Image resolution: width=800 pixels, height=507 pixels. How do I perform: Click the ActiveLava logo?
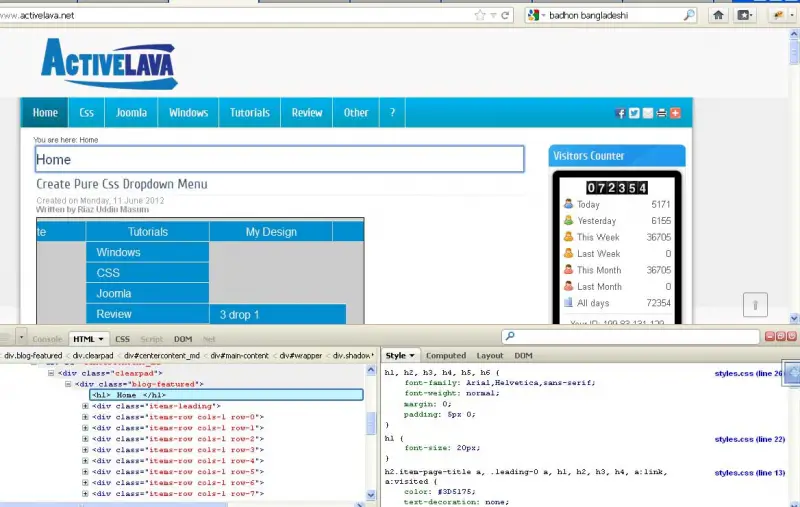click(109, 64)
